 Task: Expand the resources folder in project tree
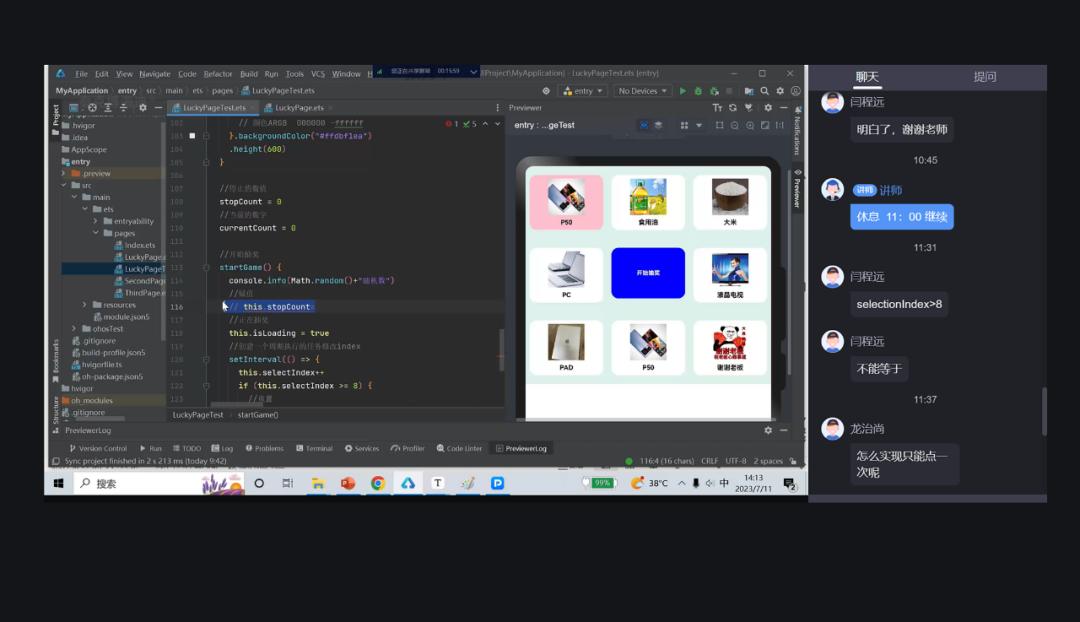point(85,305)
